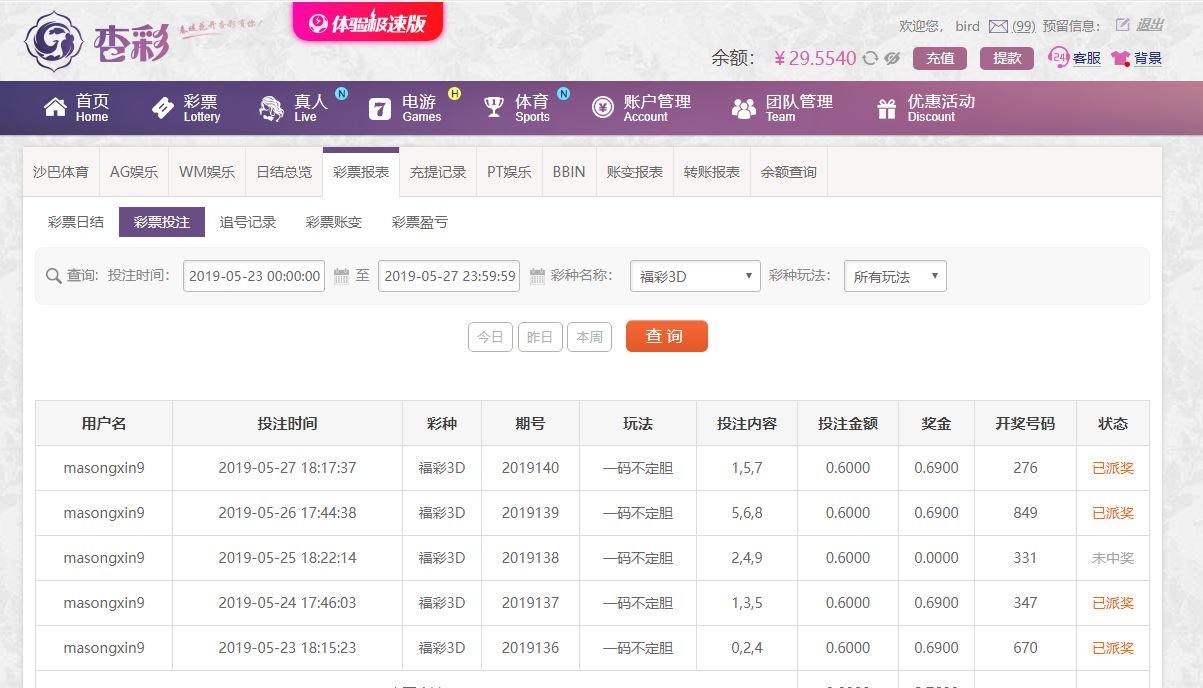Screen dimensions: 1203x688
Task: Expand the 福彩3D lottery dropdown
Action: click(x=695, y=276)
